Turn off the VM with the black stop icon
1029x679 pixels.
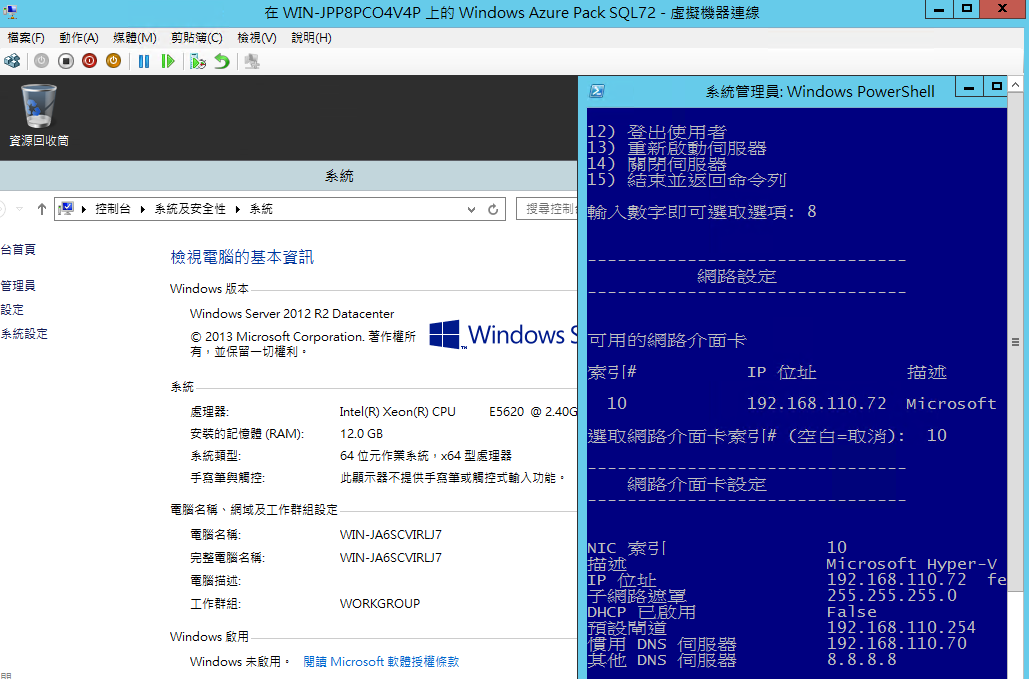click(x=66, y=61)
